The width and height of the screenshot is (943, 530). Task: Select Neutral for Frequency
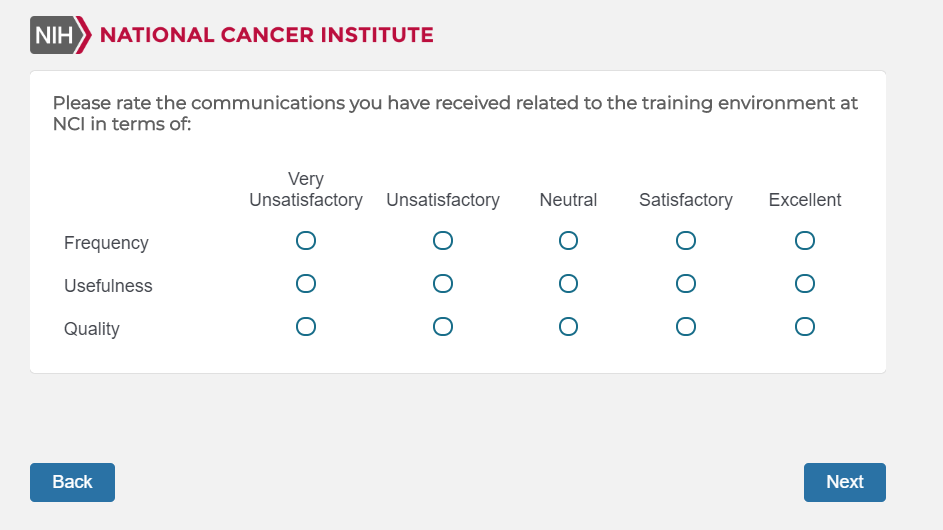pyautogui.click(x=568, y=241)
